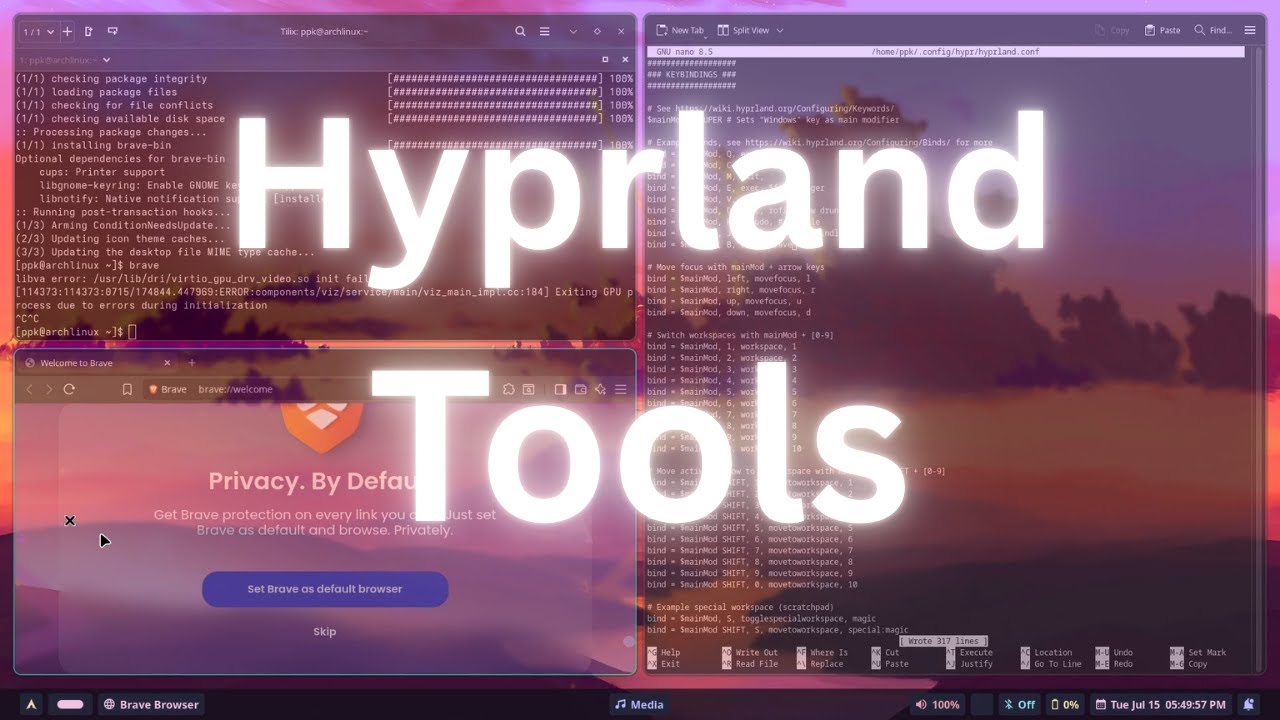The height and width of the screenshot is (720, 1280).
Task: Click the pink workspace indicator pill
Action: coord(70,704)
